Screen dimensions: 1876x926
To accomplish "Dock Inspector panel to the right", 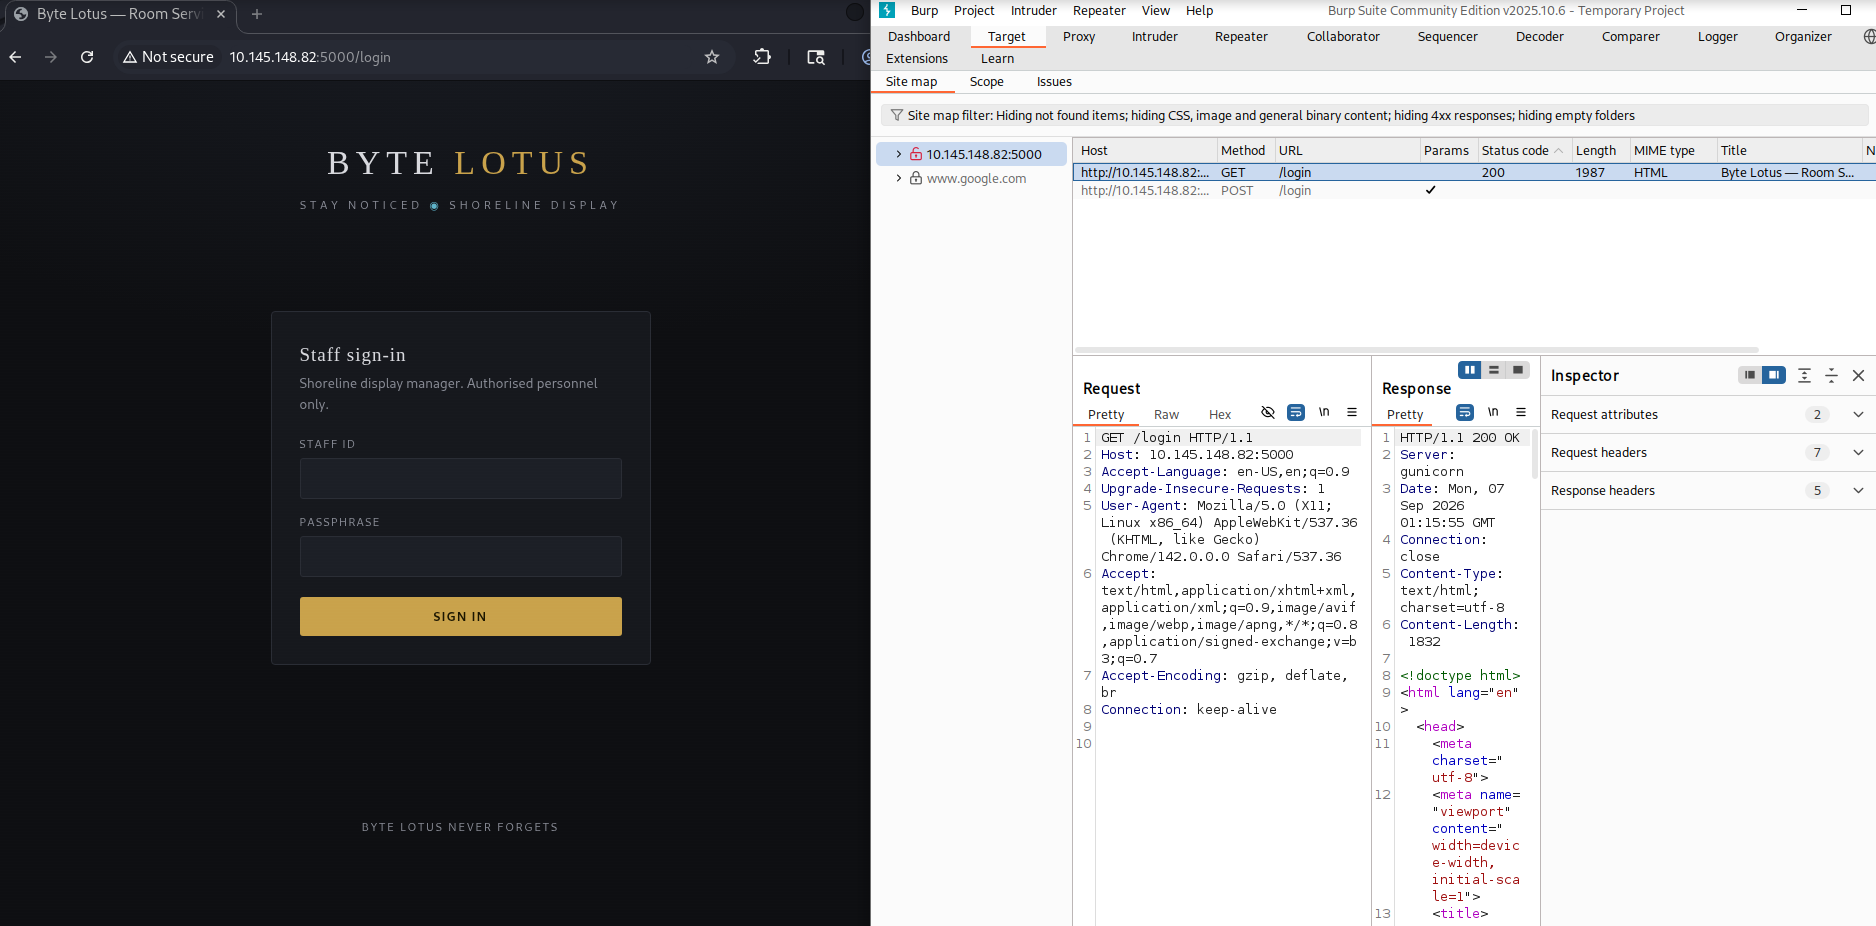I will point(1774,375).
